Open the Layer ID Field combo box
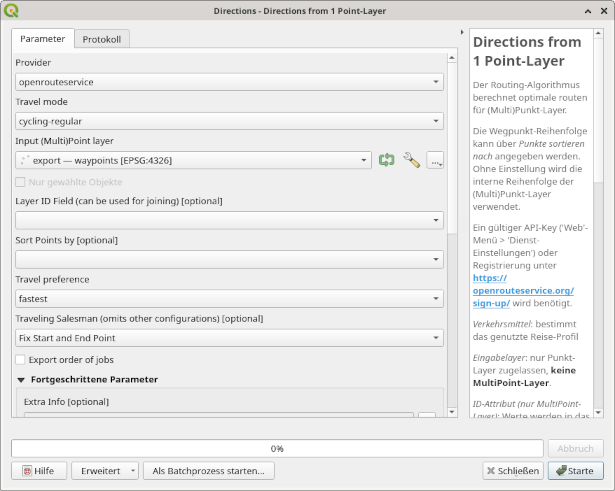 click(x=230, y=220)
